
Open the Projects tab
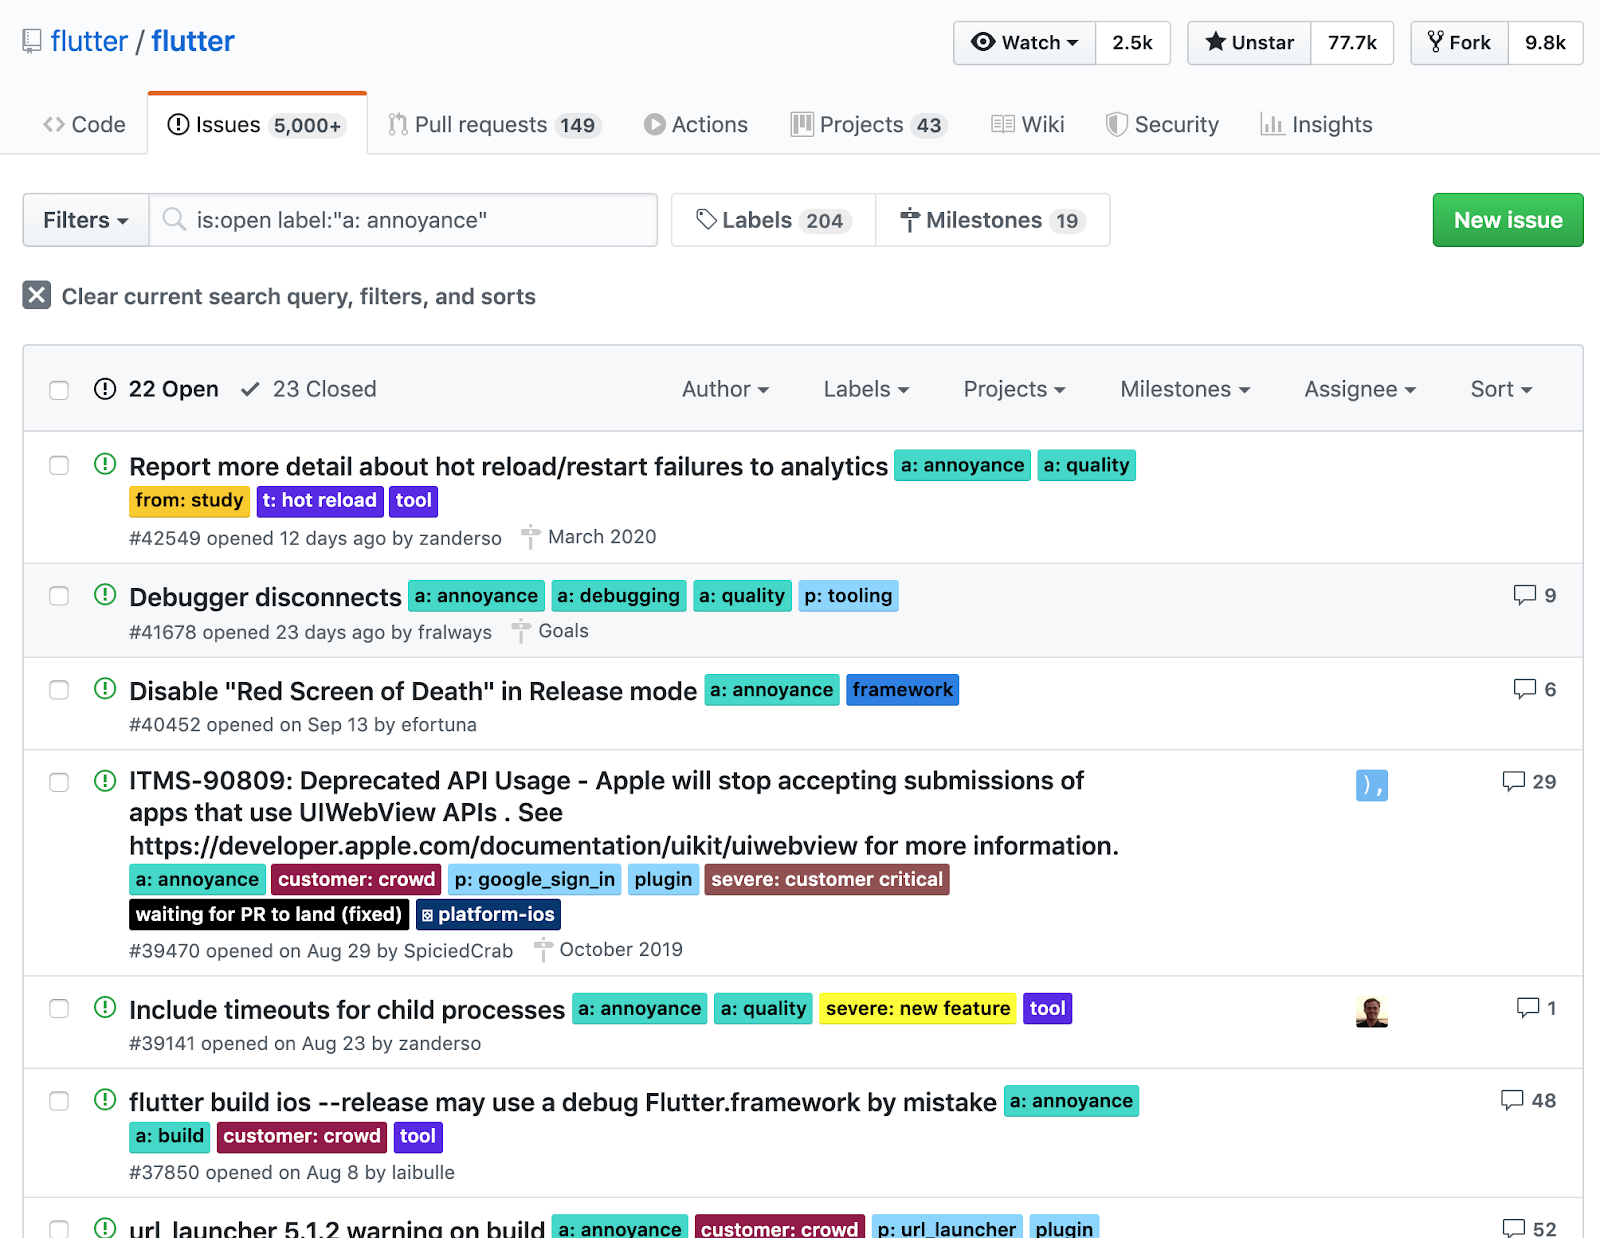(x=868, y=124)
